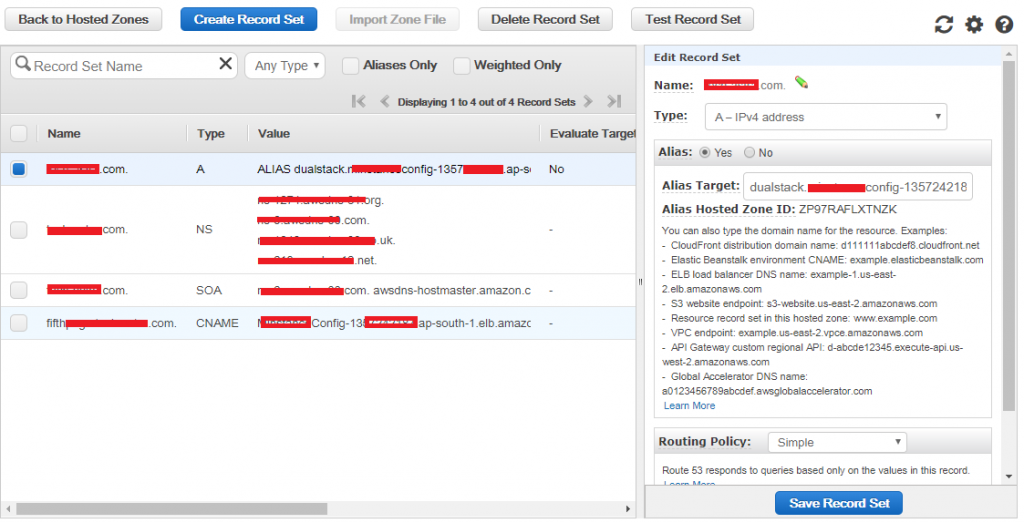Edit record name with green pencil icon
The height and width of the screenshot is (523, 1024).
tap(801, 82)
